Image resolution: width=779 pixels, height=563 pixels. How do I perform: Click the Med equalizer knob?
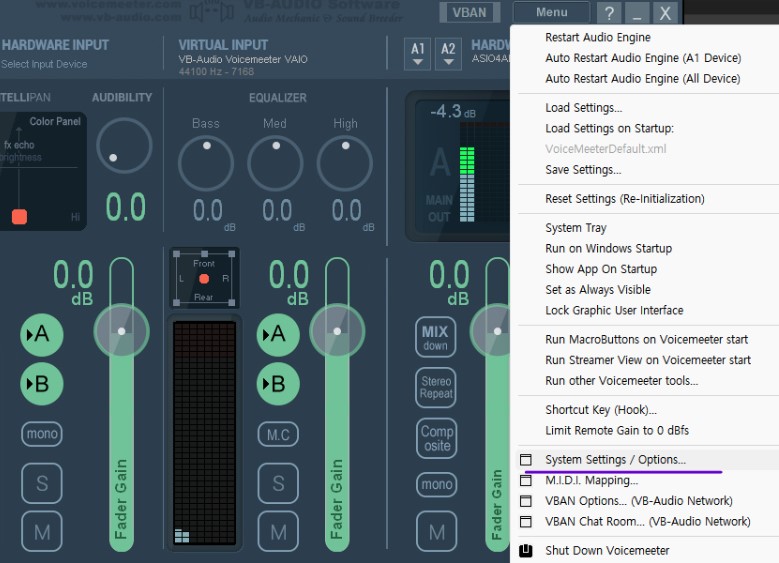point(275,163)
